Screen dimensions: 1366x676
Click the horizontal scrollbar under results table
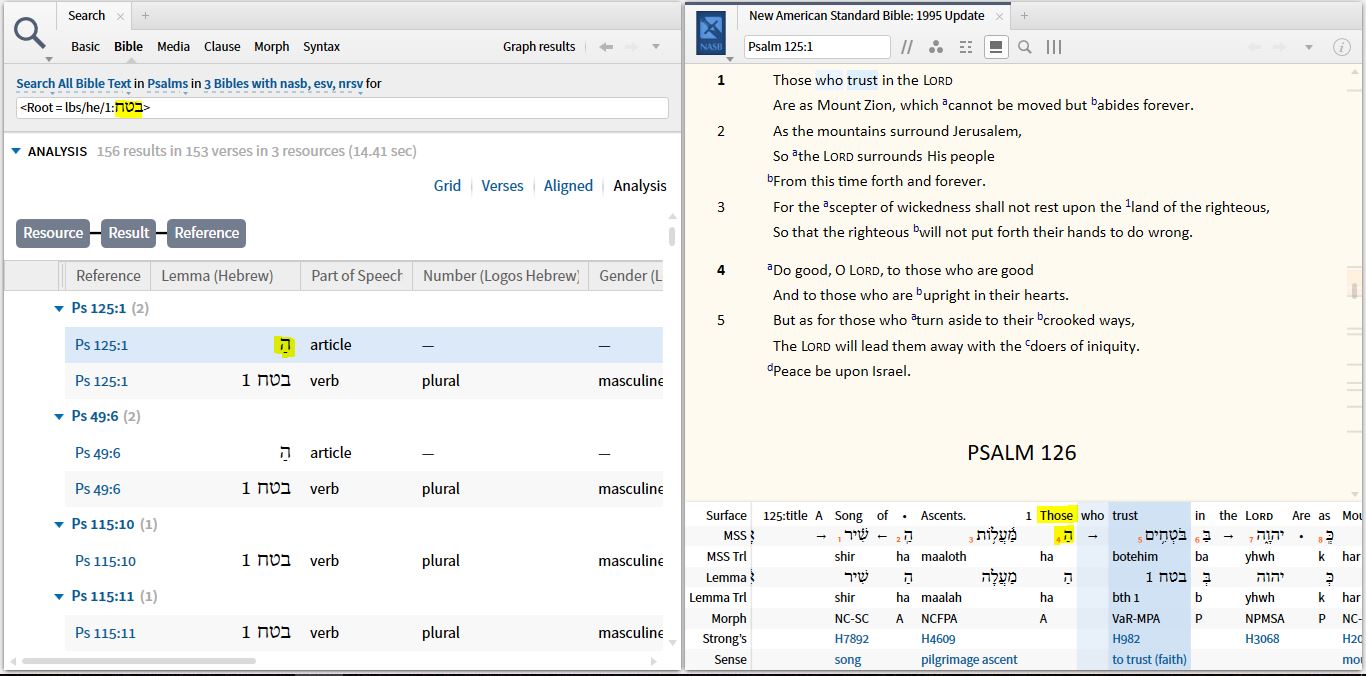[x=139, y=661]
